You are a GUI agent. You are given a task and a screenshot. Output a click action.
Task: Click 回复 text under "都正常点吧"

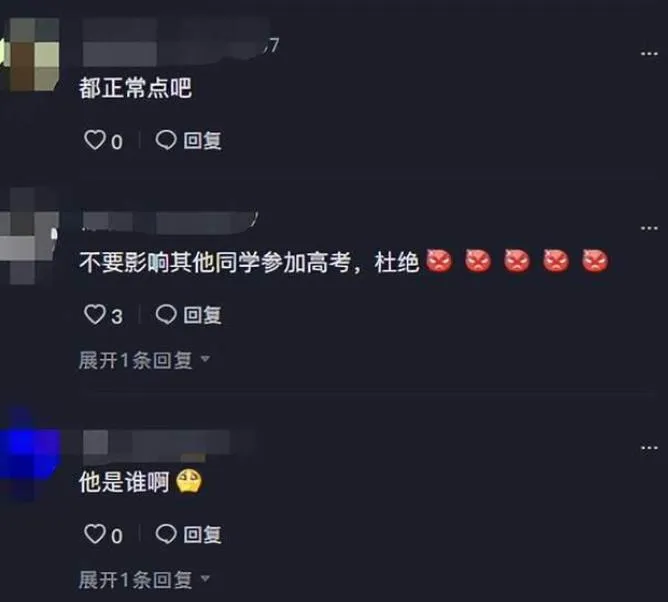pos(202,141)
